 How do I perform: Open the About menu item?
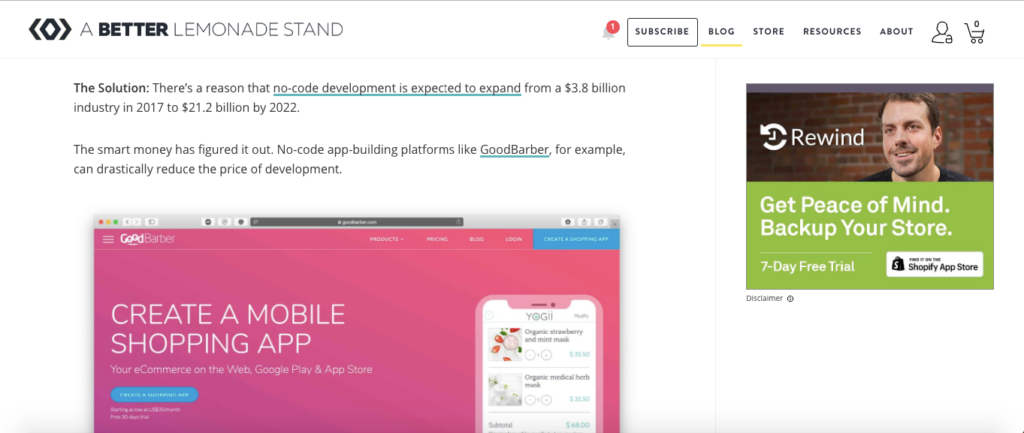tap(896, 31)
